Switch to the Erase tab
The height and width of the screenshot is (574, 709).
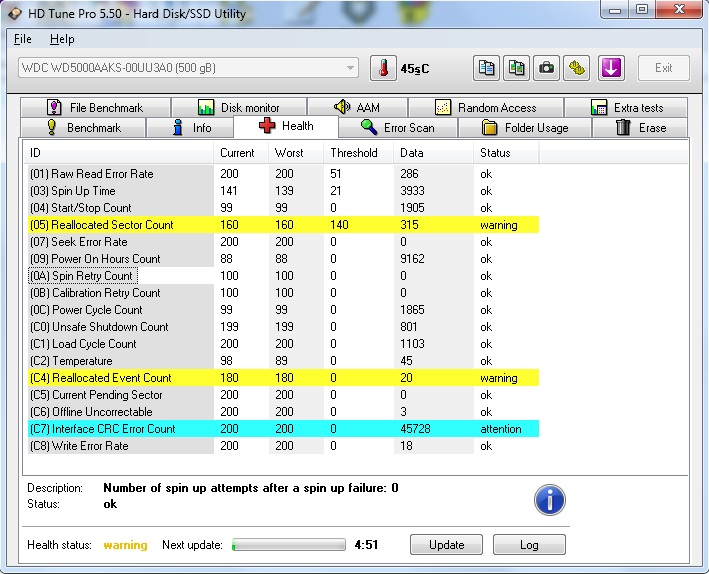640,128
